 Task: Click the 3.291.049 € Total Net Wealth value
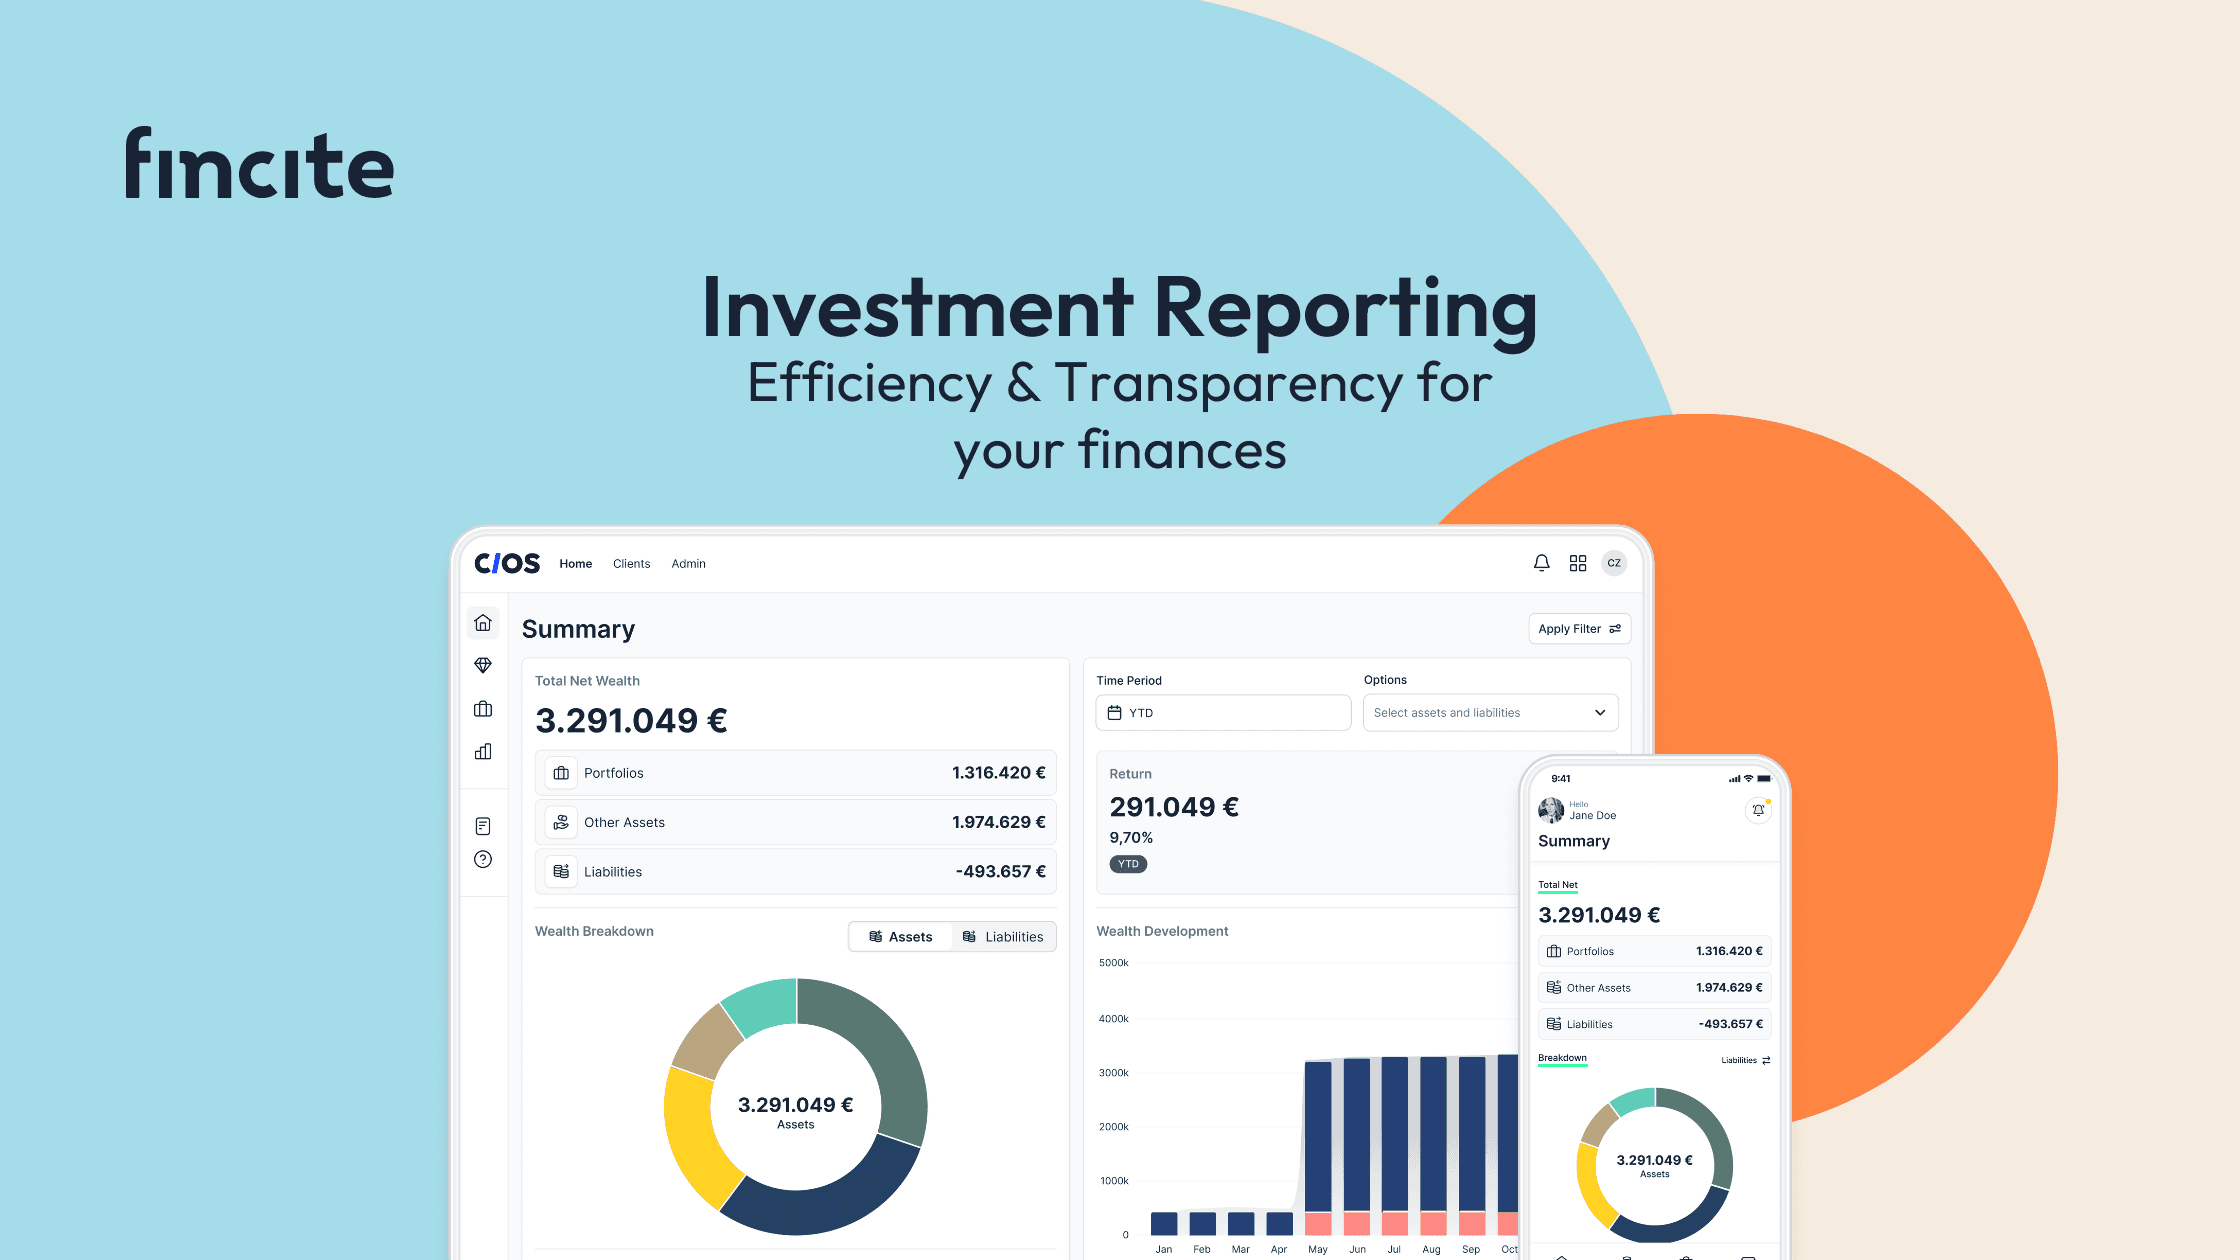pos(631,720)
